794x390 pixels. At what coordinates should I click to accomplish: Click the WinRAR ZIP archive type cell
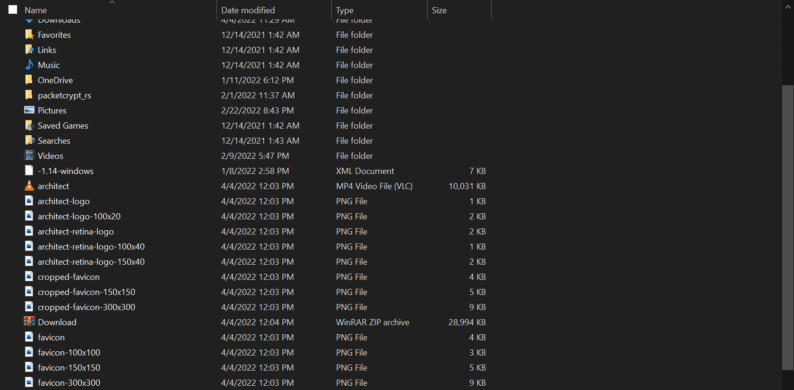tap(372, 323)
